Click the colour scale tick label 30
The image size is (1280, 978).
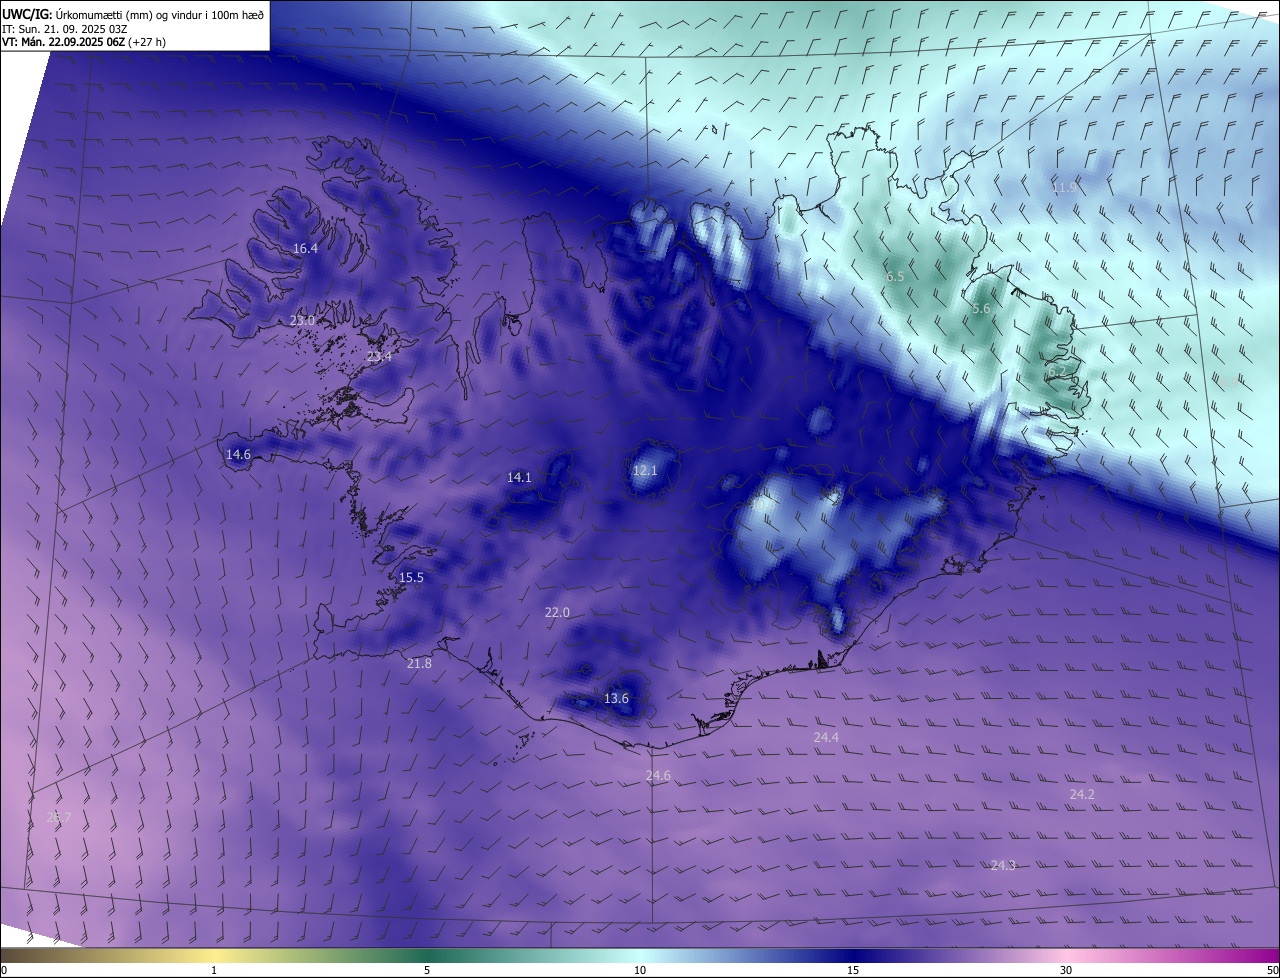click(1066, 971)
